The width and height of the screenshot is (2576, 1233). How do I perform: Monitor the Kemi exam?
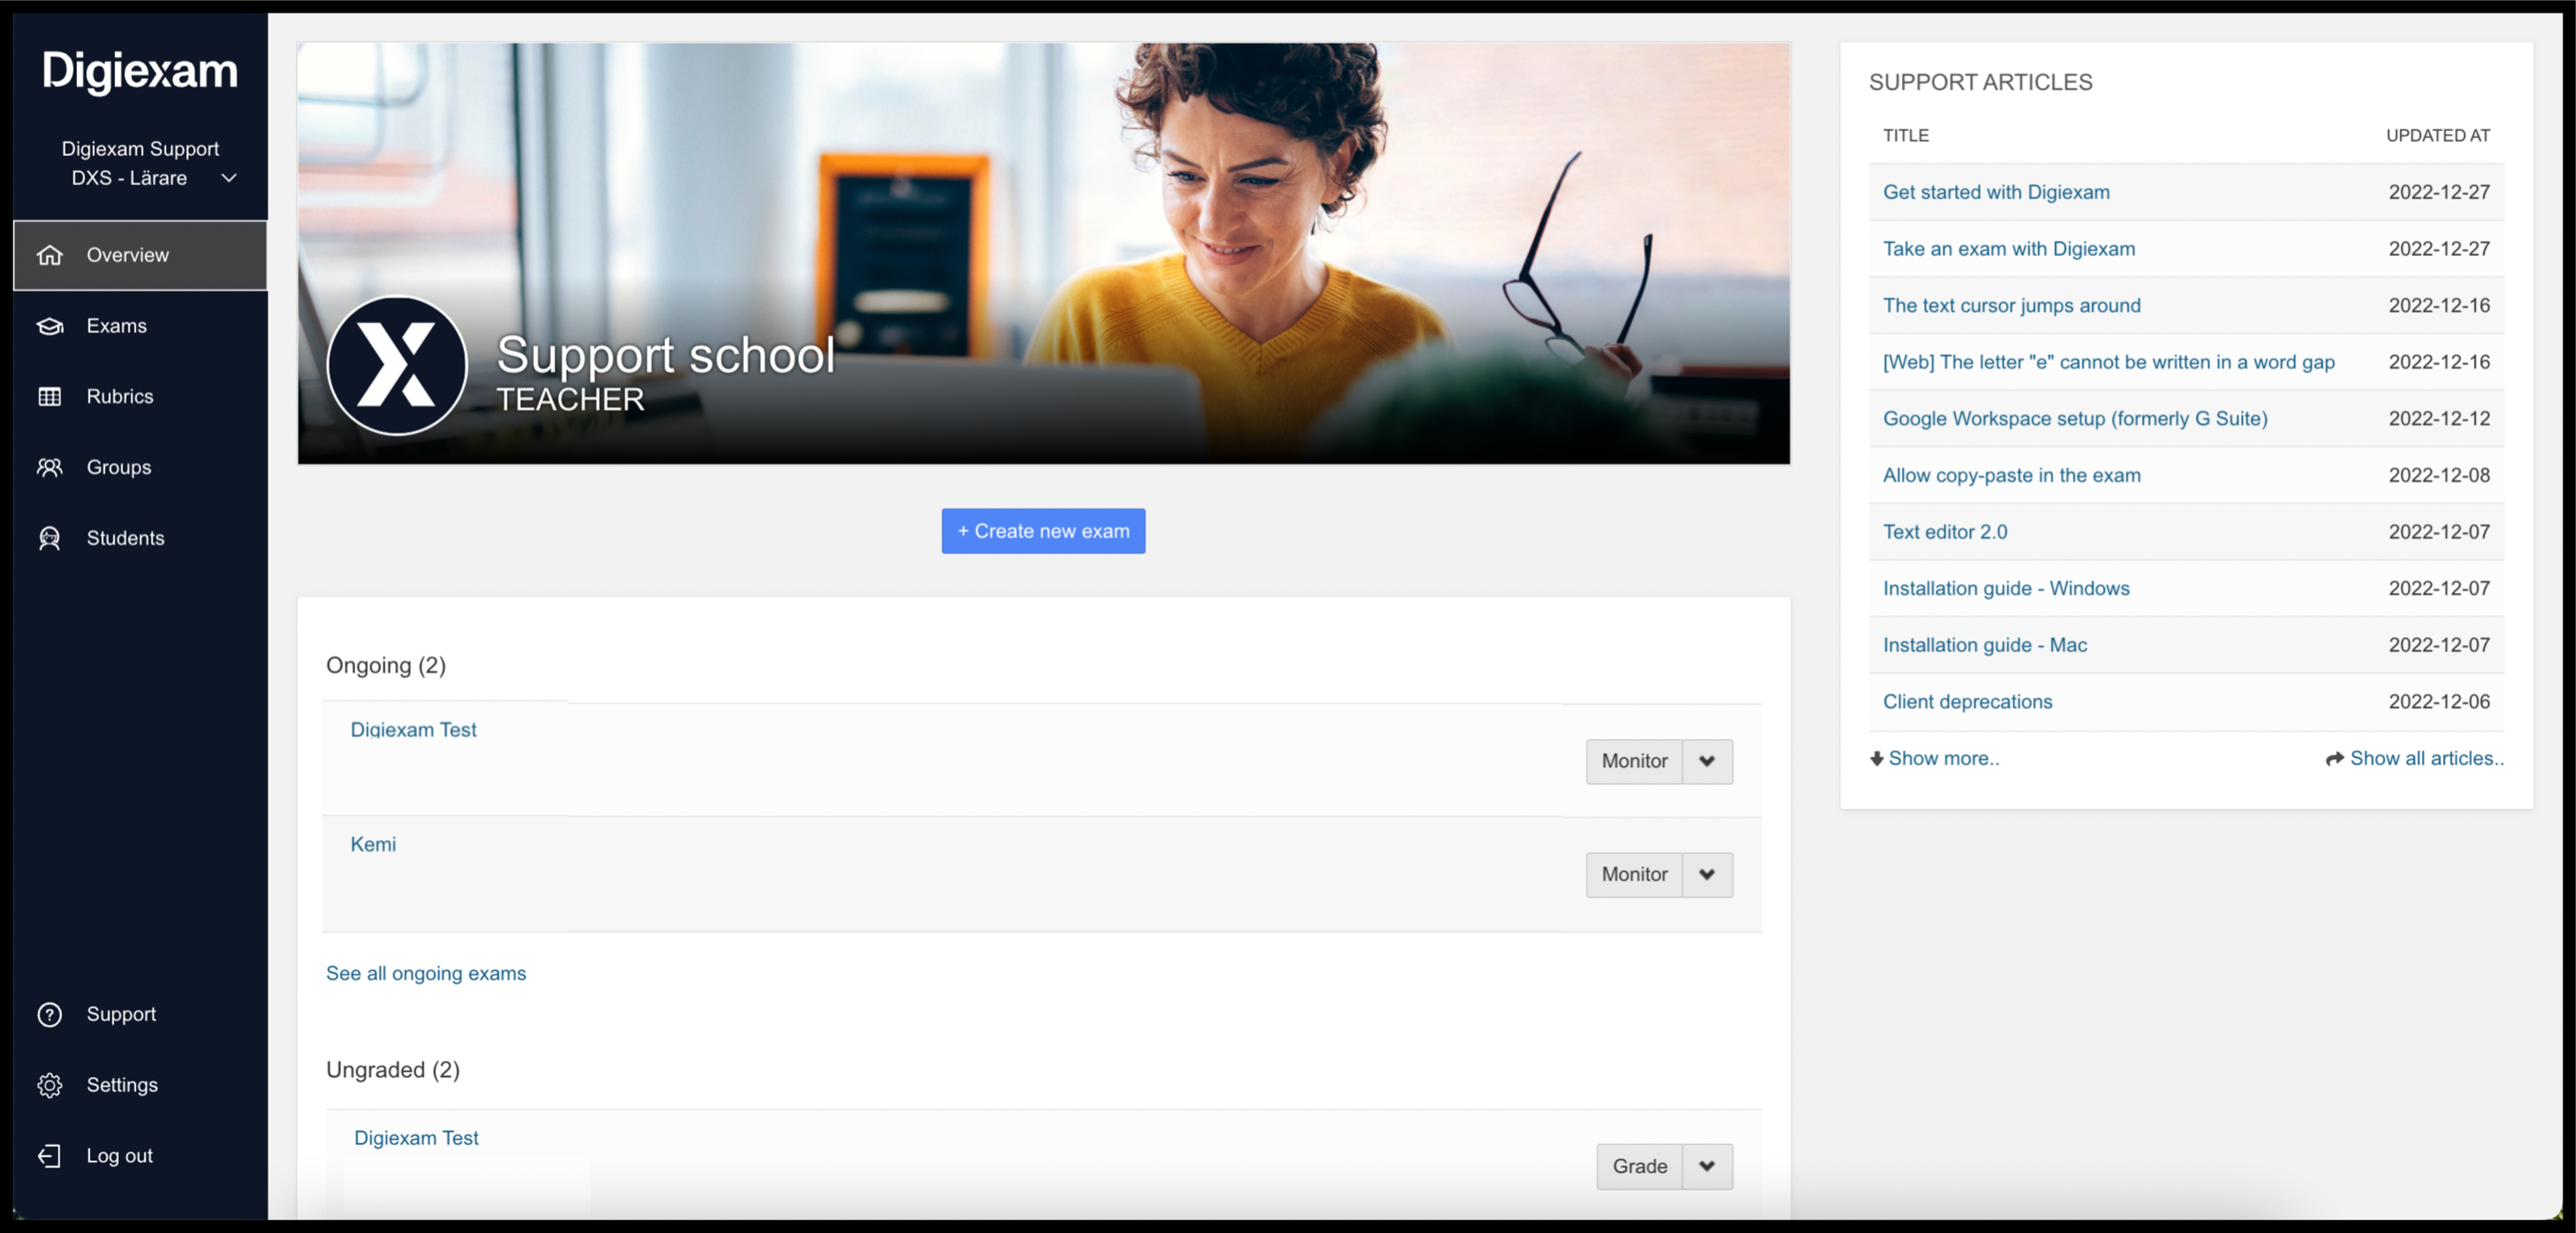(x=1634, y=875)
